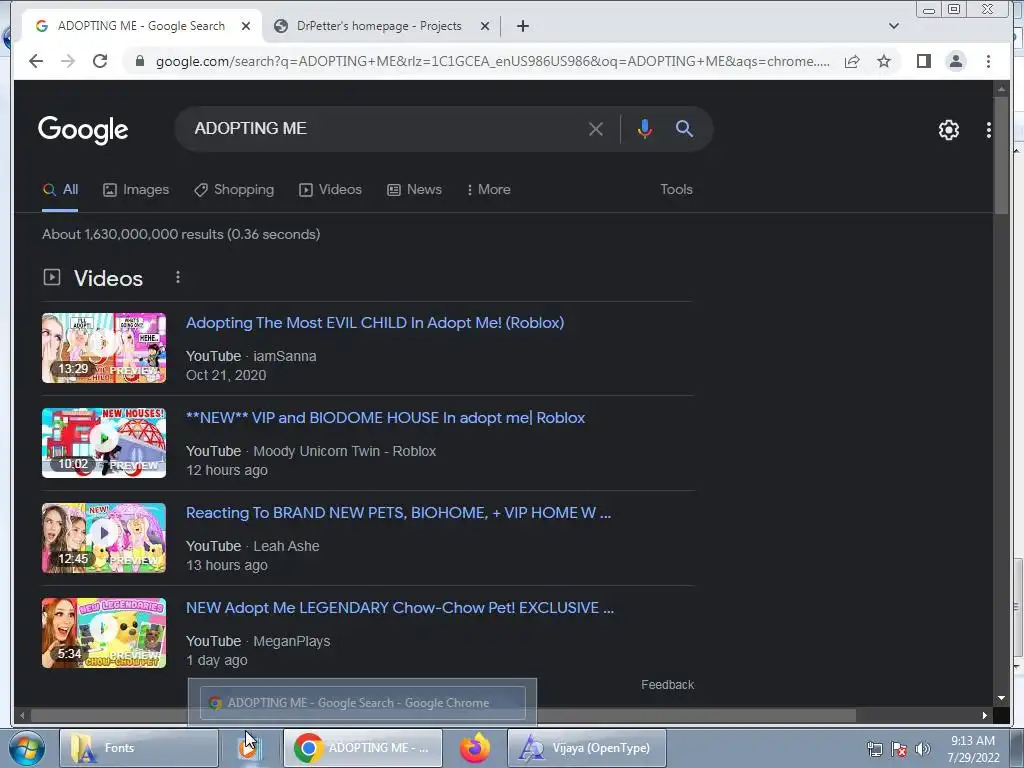Viewport: 1024px width, 768px height.
Task: Close the DrPetter's homepage tab
Action: (x=485, y=26)
